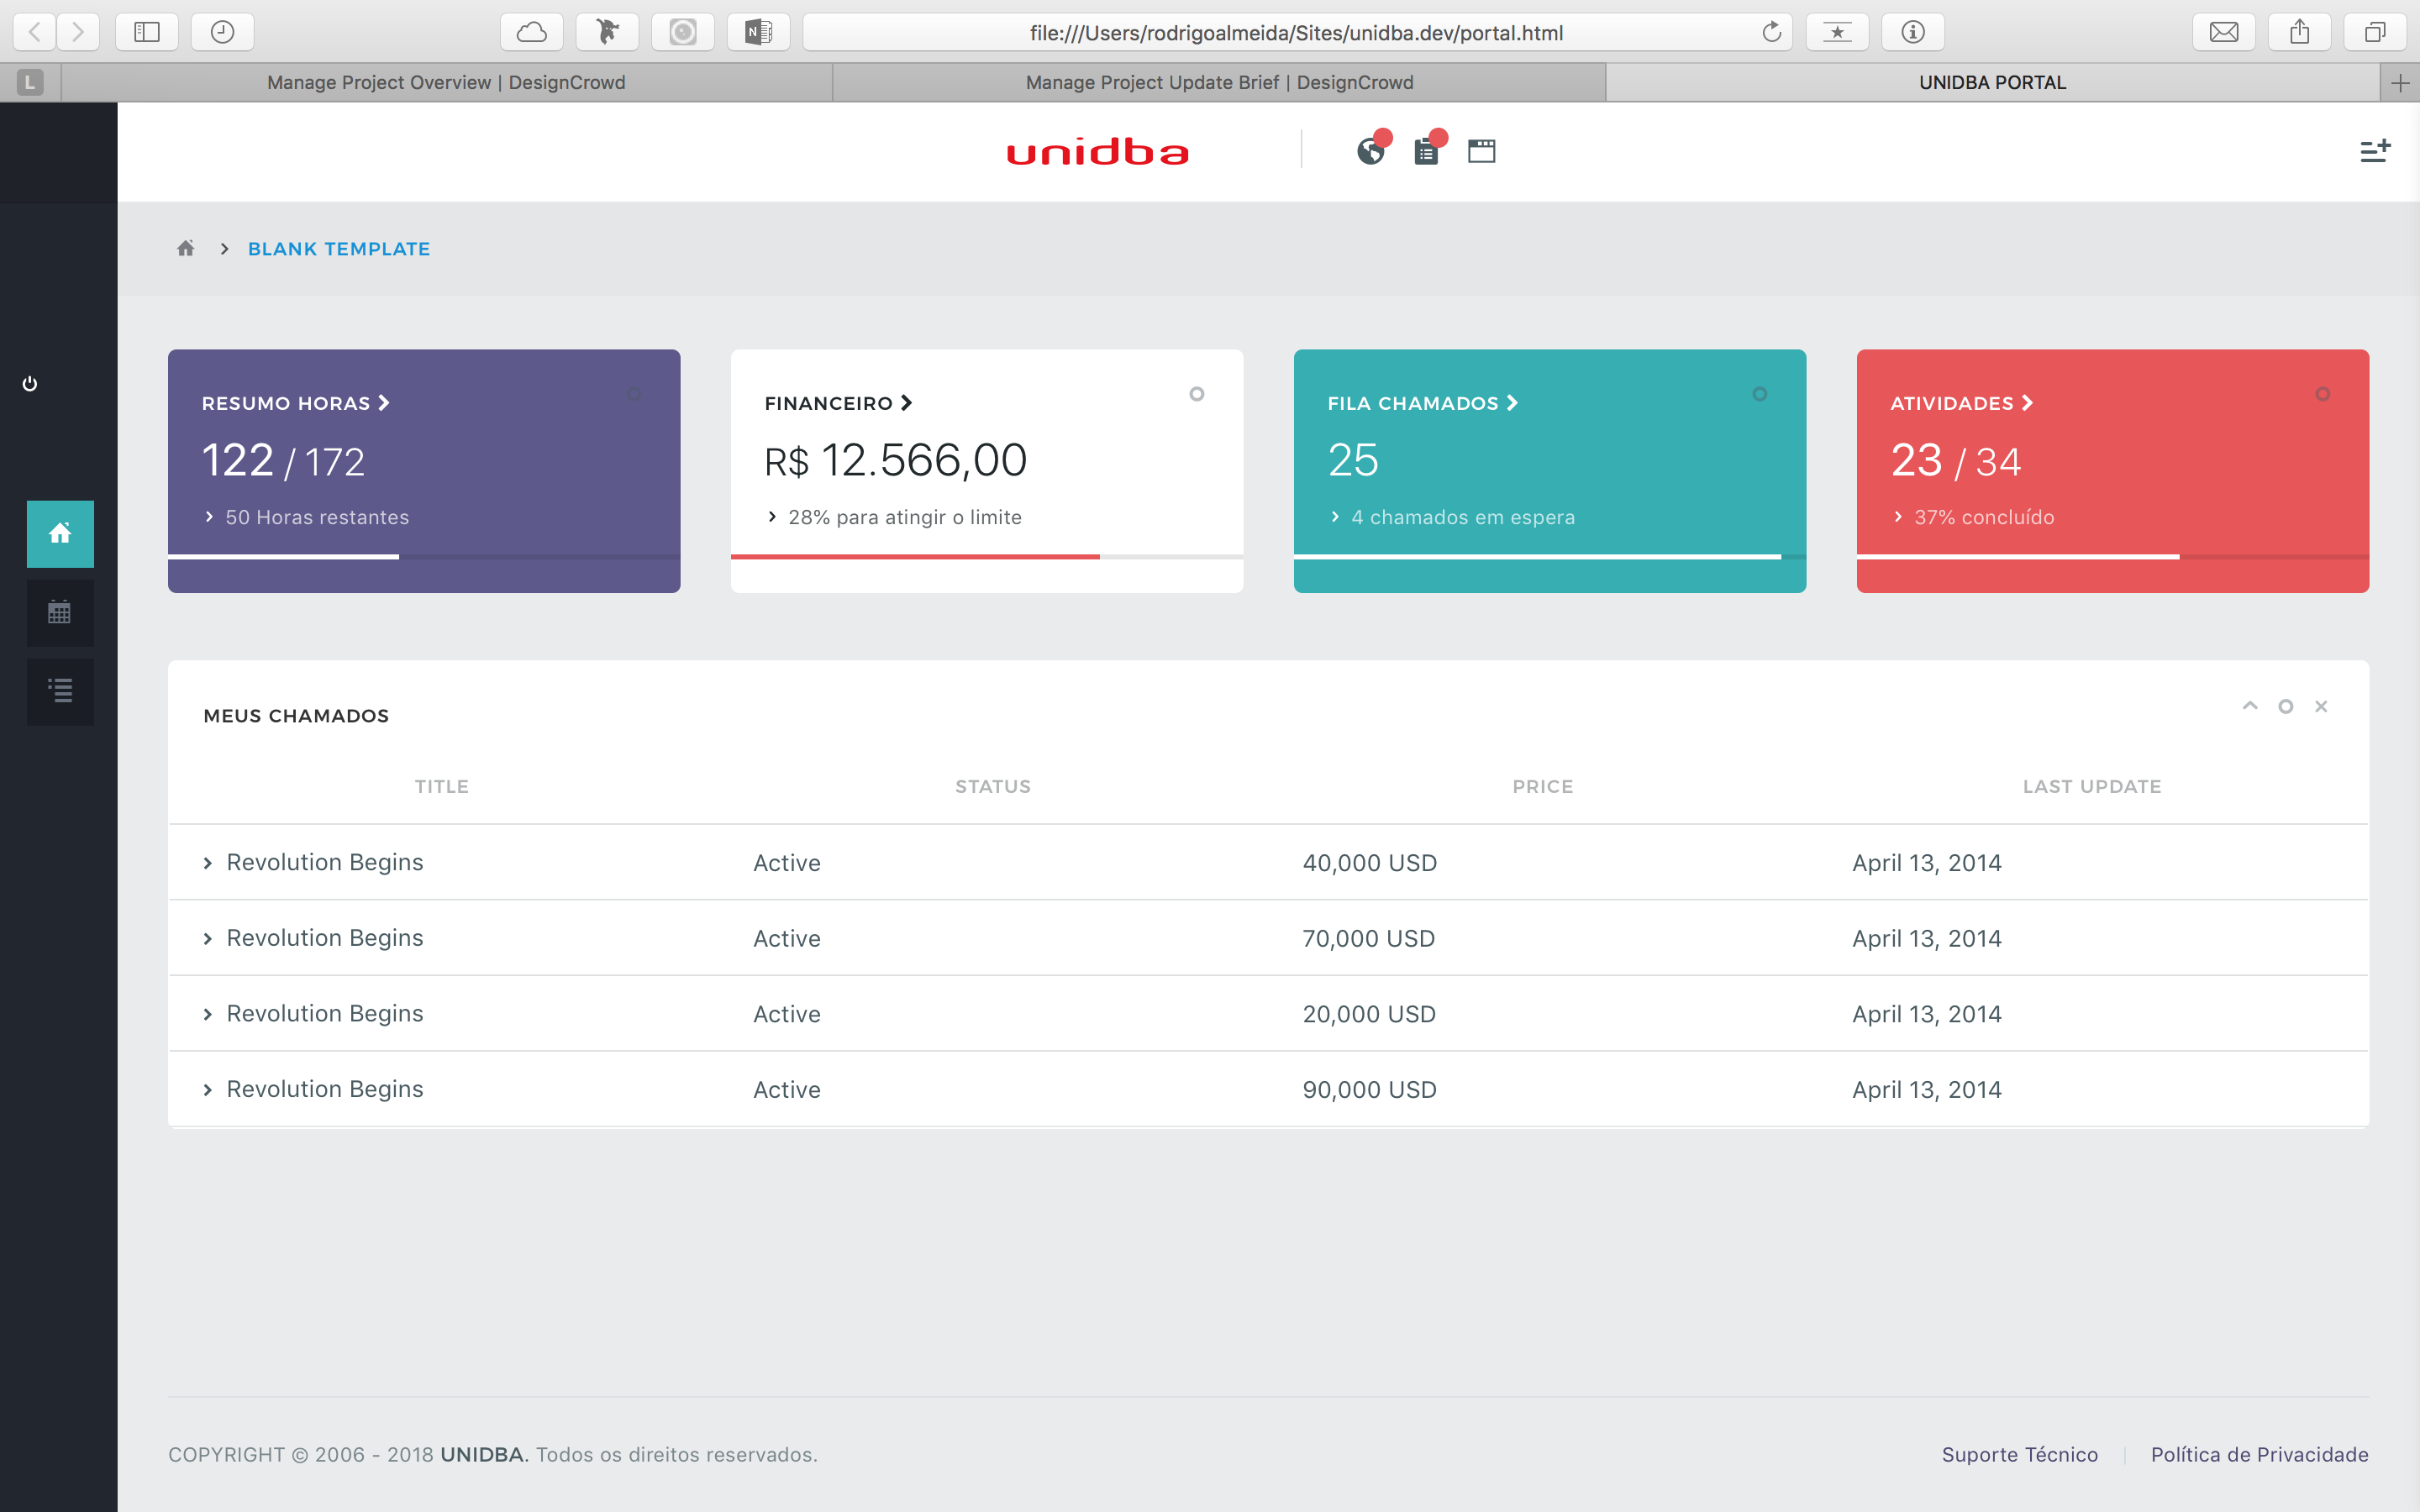Open the right panel menu icon

pyautogui.click(x=2374, y=151)
